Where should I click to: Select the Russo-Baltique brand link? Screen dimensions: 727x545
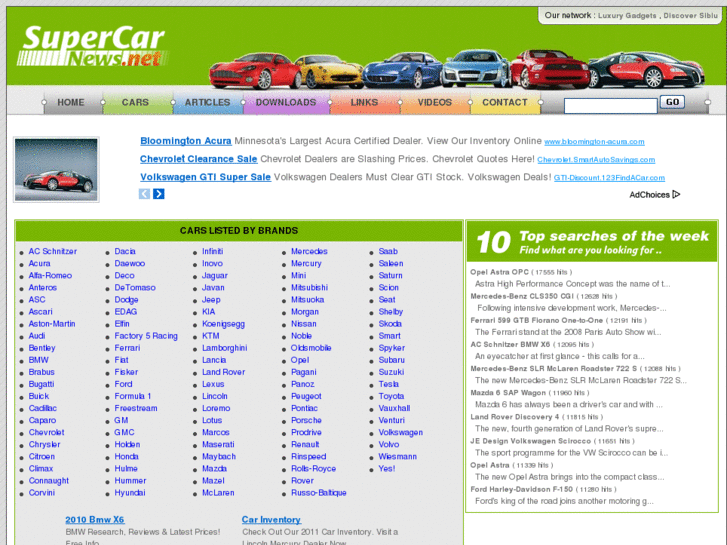pyautogui.click(x=319, y=493)
